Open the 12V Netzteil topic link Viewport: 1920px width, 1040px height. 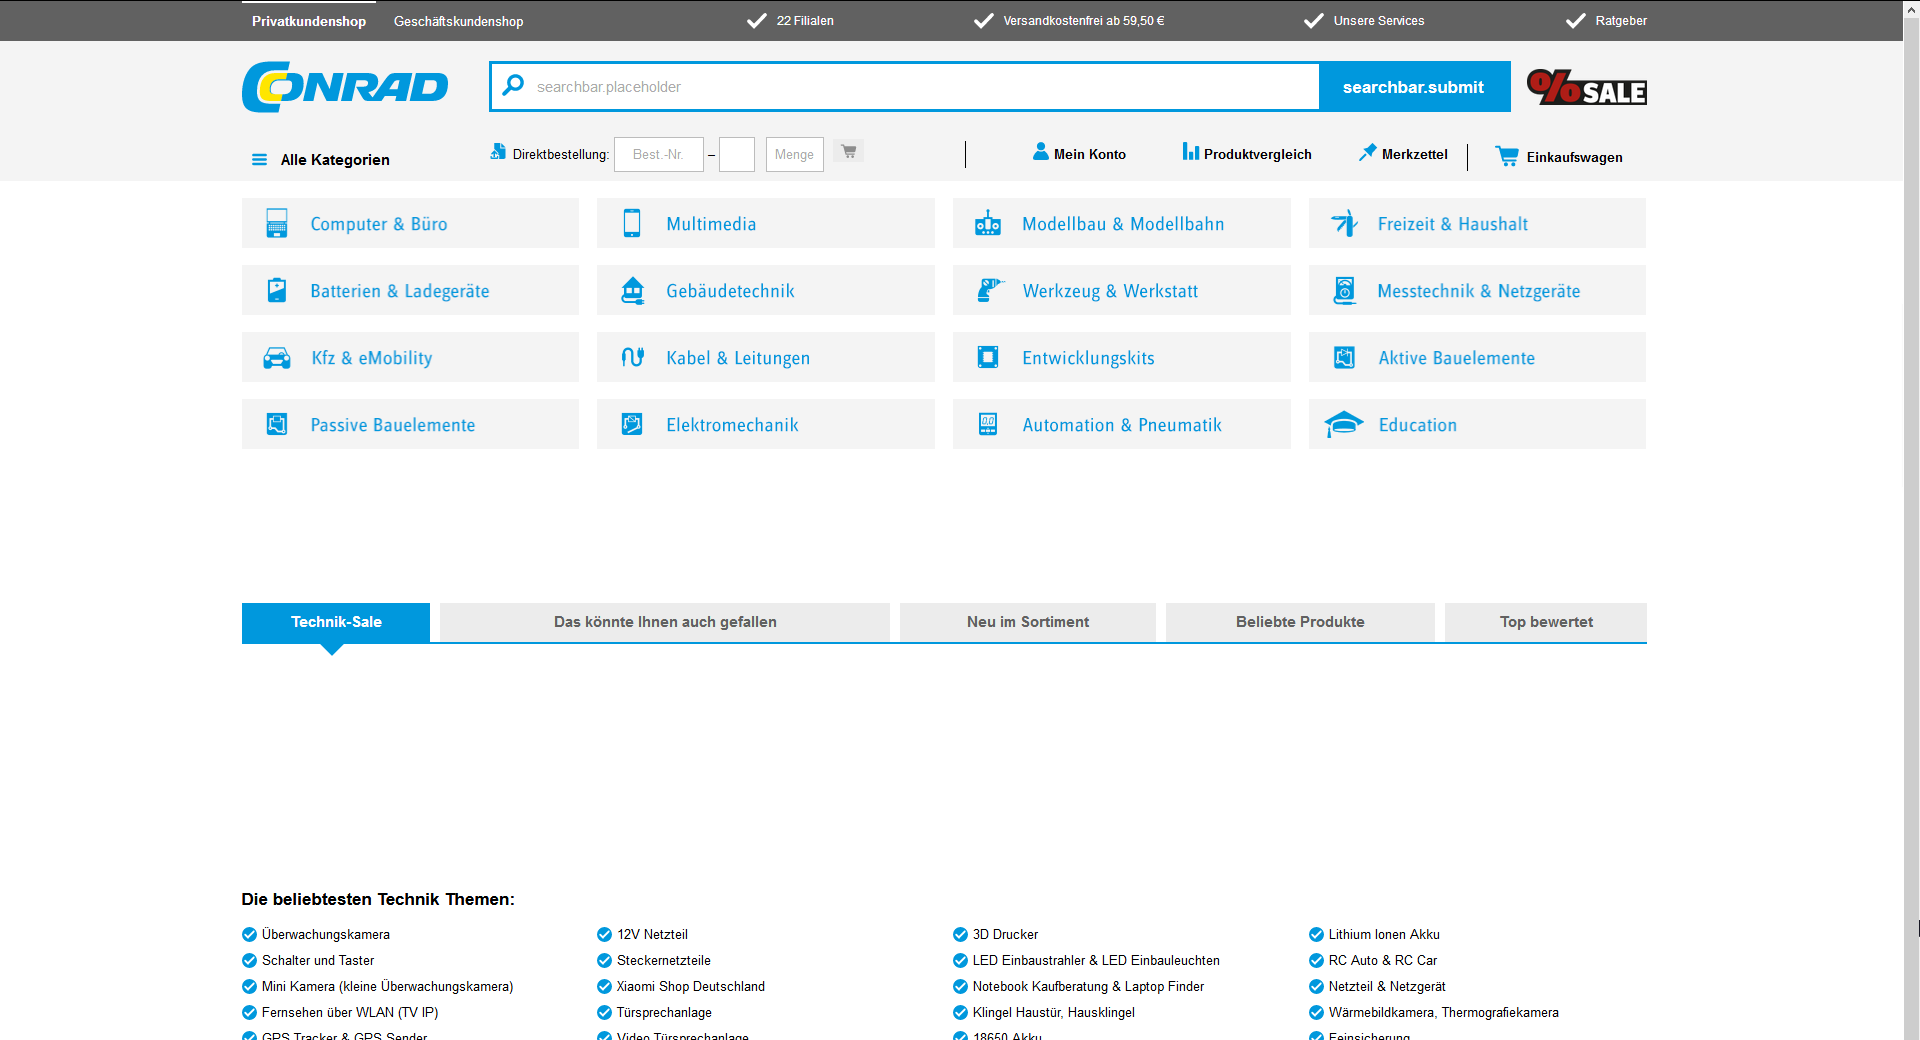pyautogui.click(x=652, y=935)
